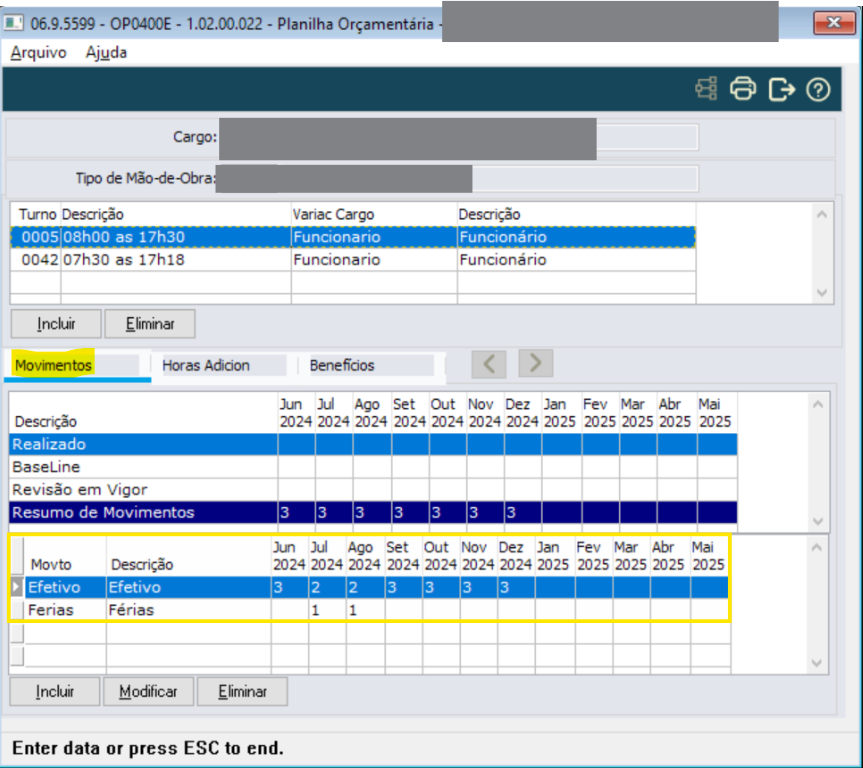Viewport: 863px width, 768px height.
Task: Click Eliminar button below the Turno table
Action: click(150, 324)
